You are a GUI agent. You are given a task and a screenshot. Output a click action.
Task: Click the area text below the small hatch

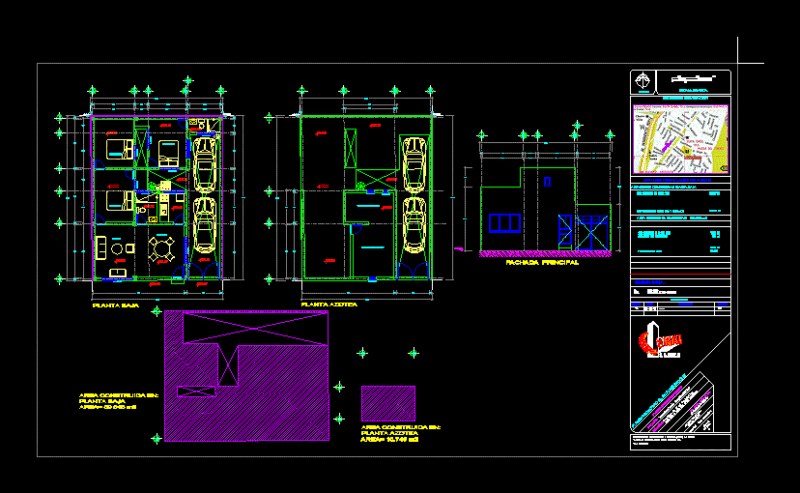401,433
